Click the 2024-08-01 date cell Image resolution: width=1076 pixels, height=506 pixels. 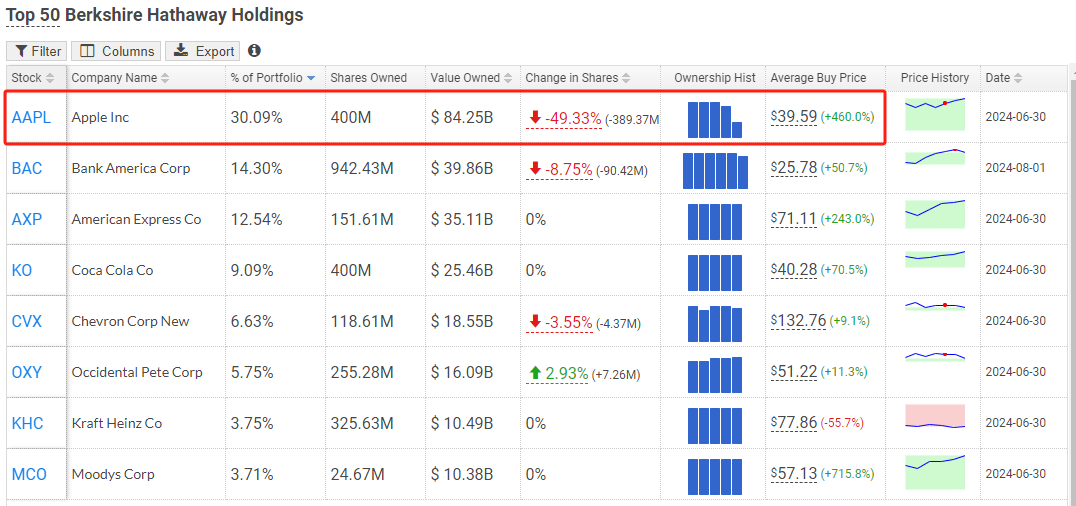pyautogui.click(x=1016, y=168)
